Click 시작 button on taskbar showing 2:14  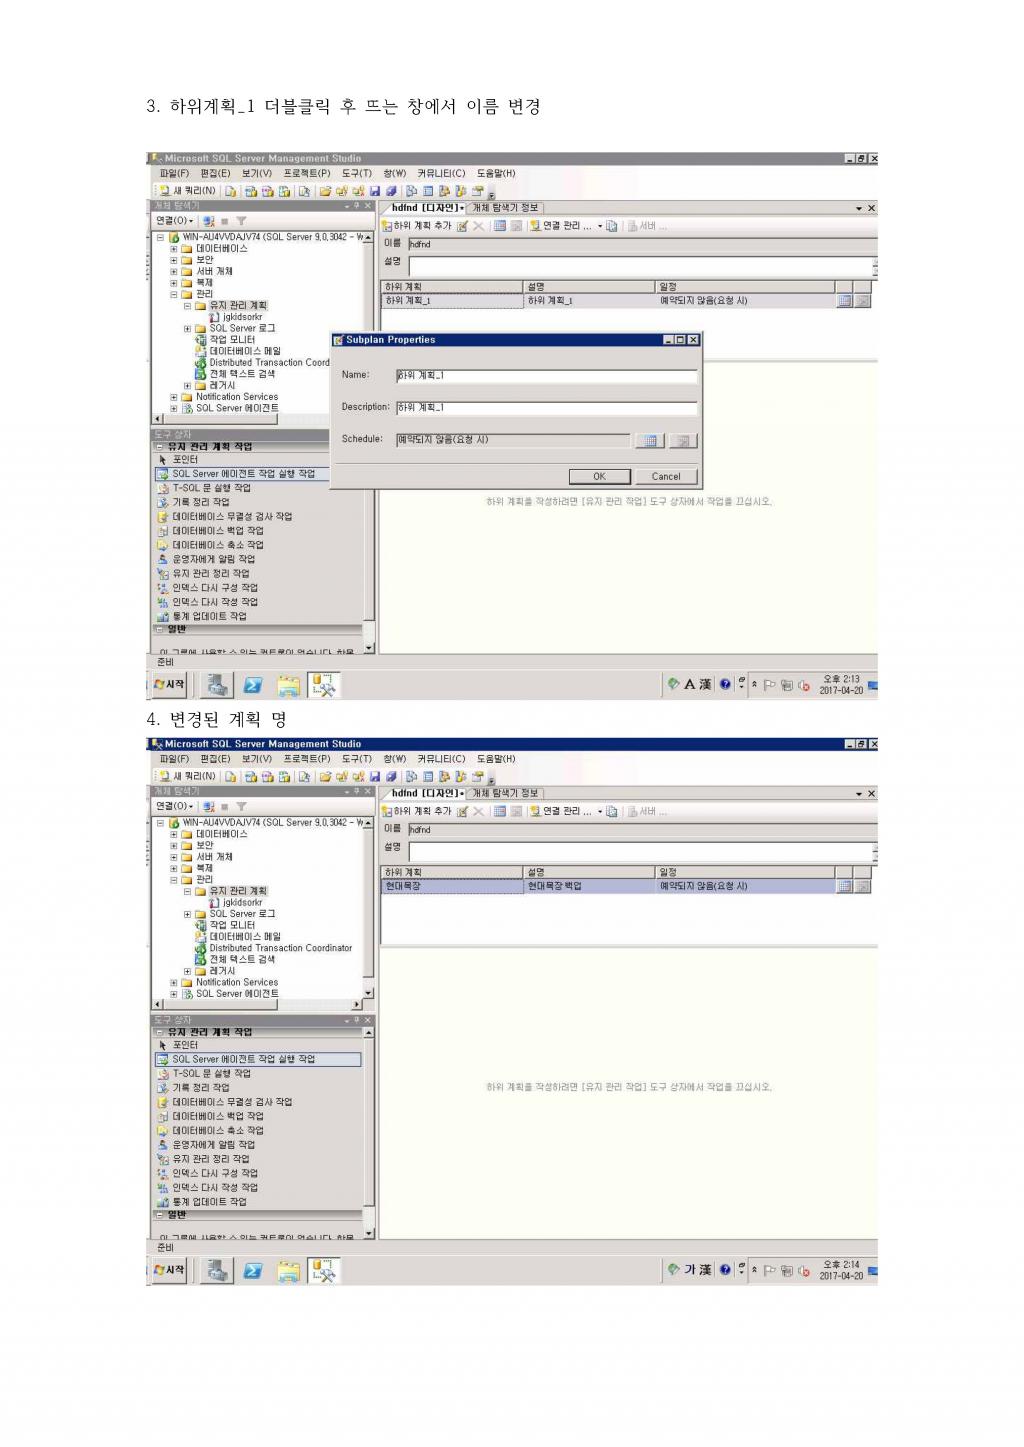click(169, 1270)
